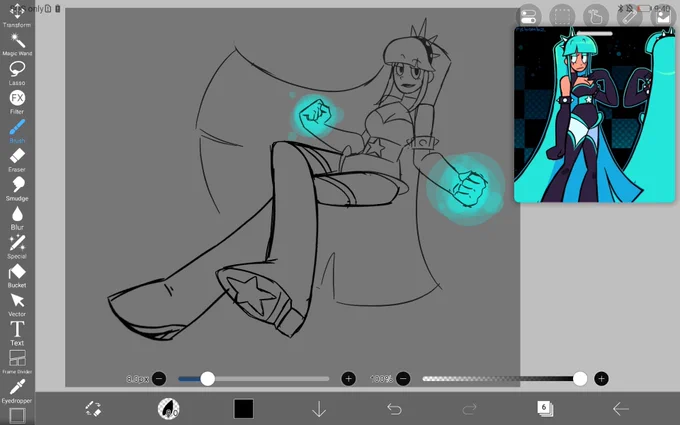
Task: Increase brush opacity with plus button
Action: pos(601,379)
